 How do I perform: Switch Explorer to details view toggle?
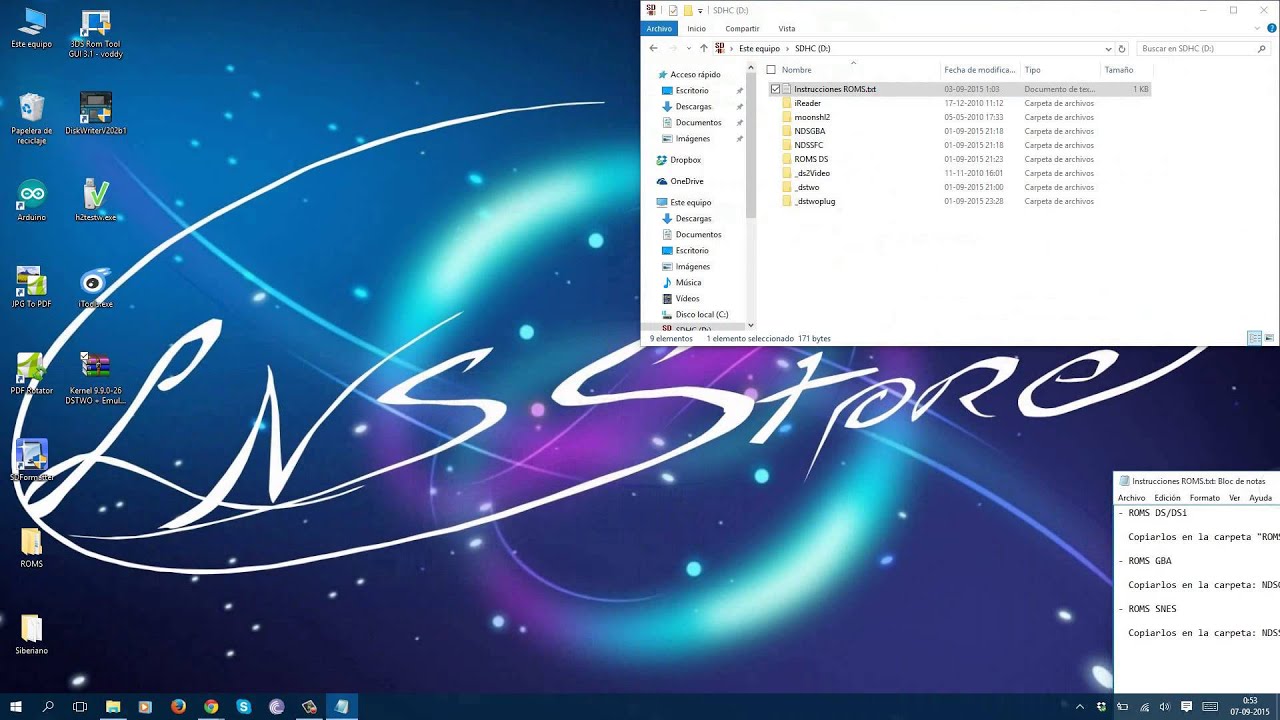coord(1254,338)
